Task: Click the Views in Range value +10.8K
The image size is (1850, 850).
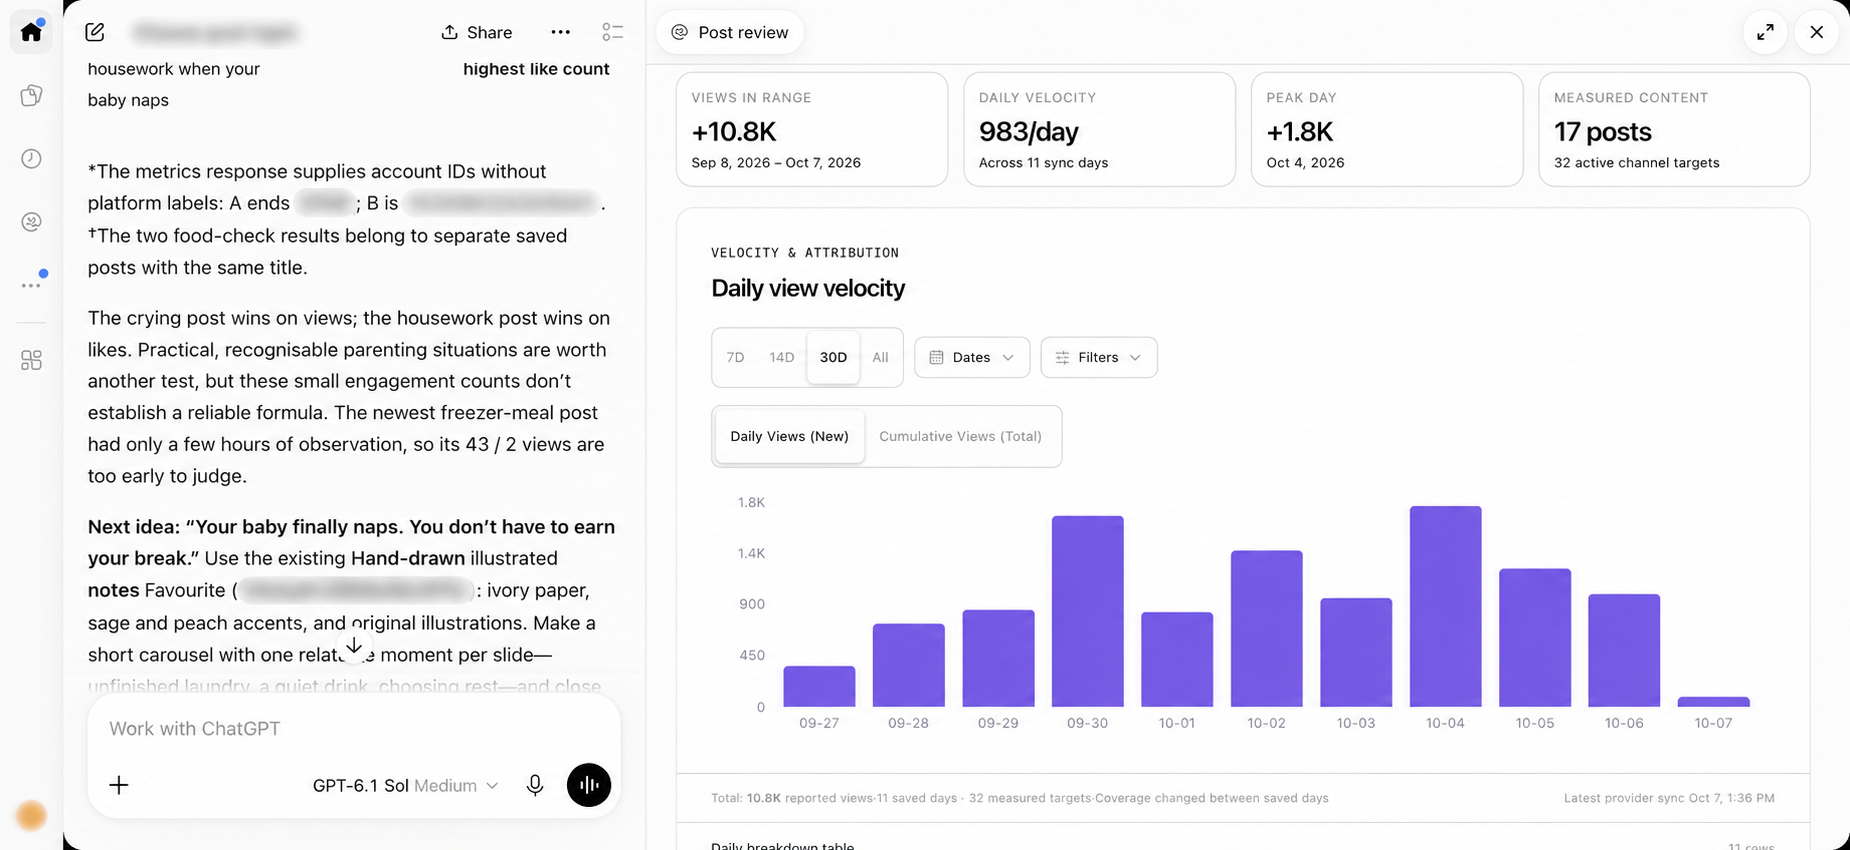Action: click(x=734, y=132)
